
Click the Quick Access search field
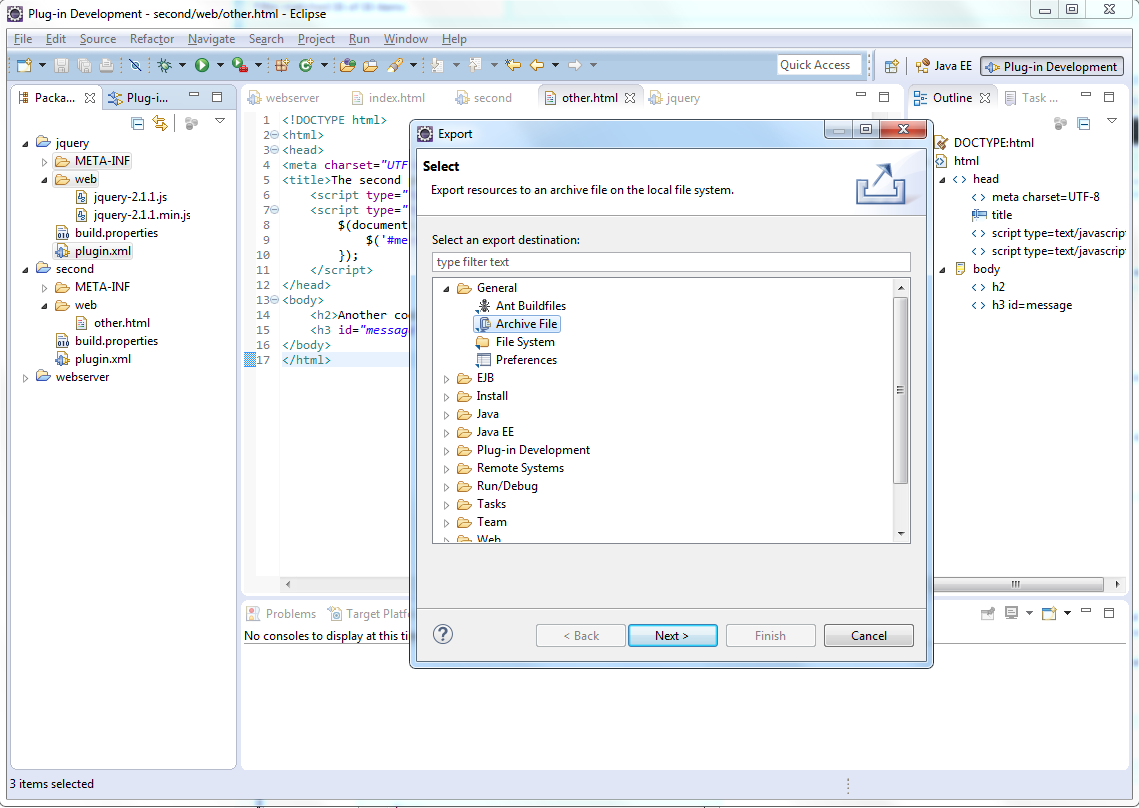819,65
